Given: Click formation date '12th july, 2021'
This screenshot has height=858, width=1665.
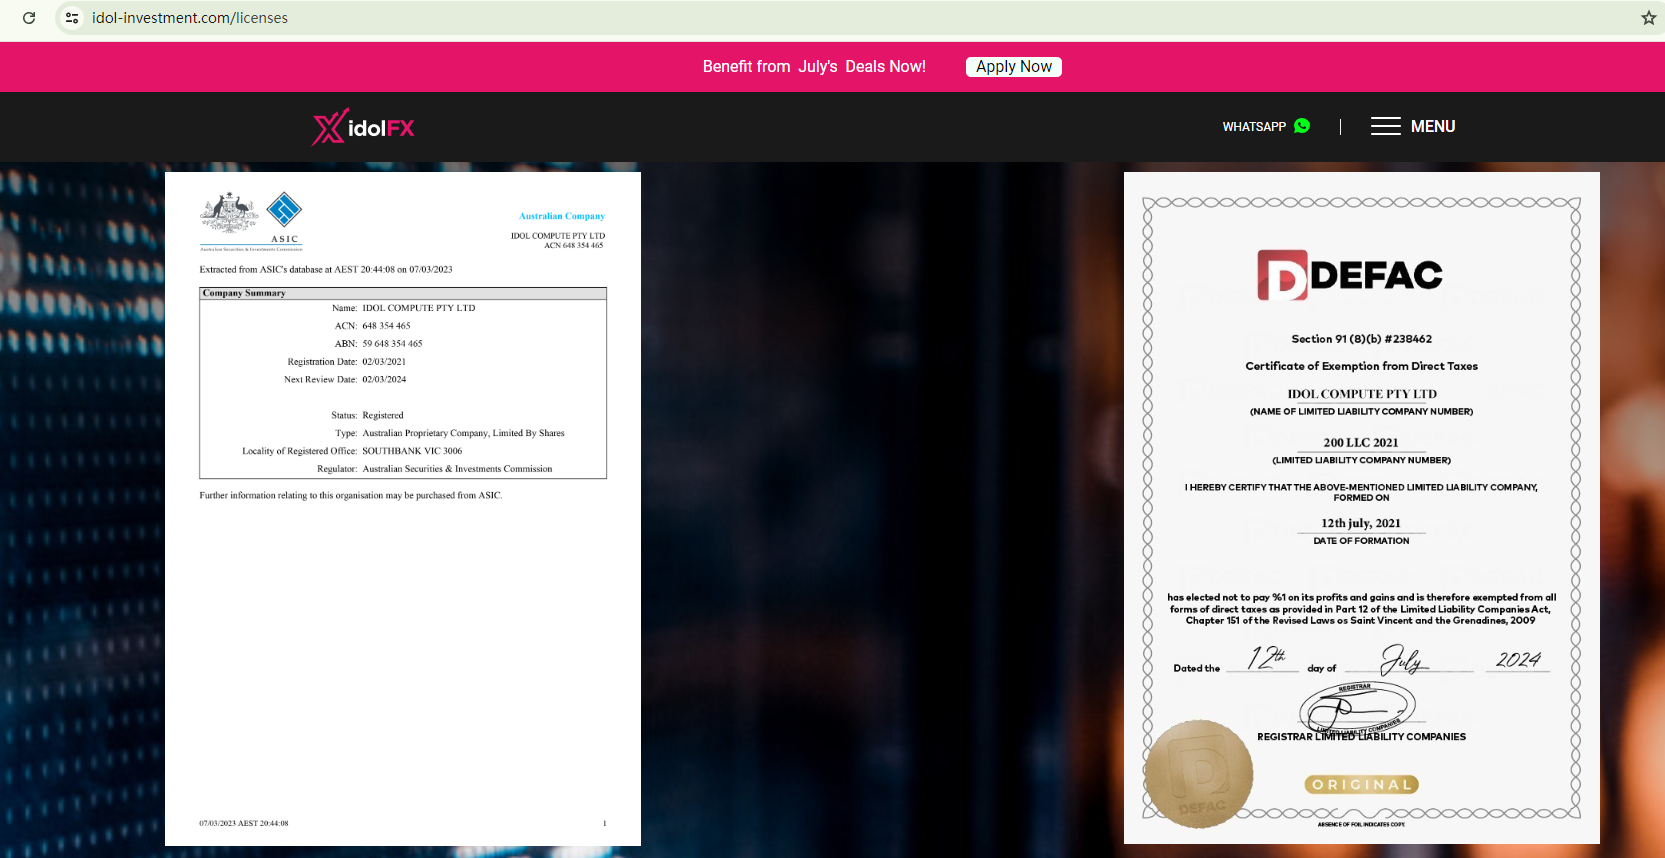Looking at the screenshot, I should pos(1361,523).
